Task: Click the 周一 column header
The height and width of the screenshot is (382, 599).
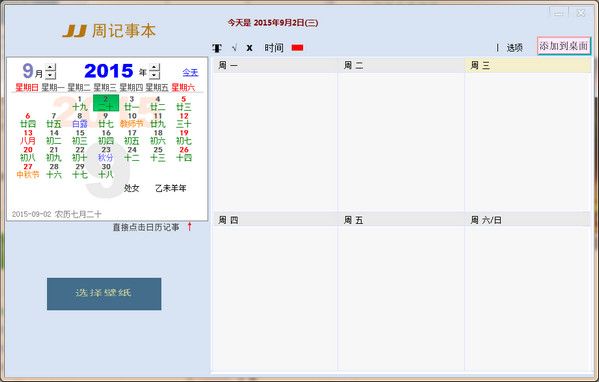Action: pyautogui.click(x=275, y=65)
